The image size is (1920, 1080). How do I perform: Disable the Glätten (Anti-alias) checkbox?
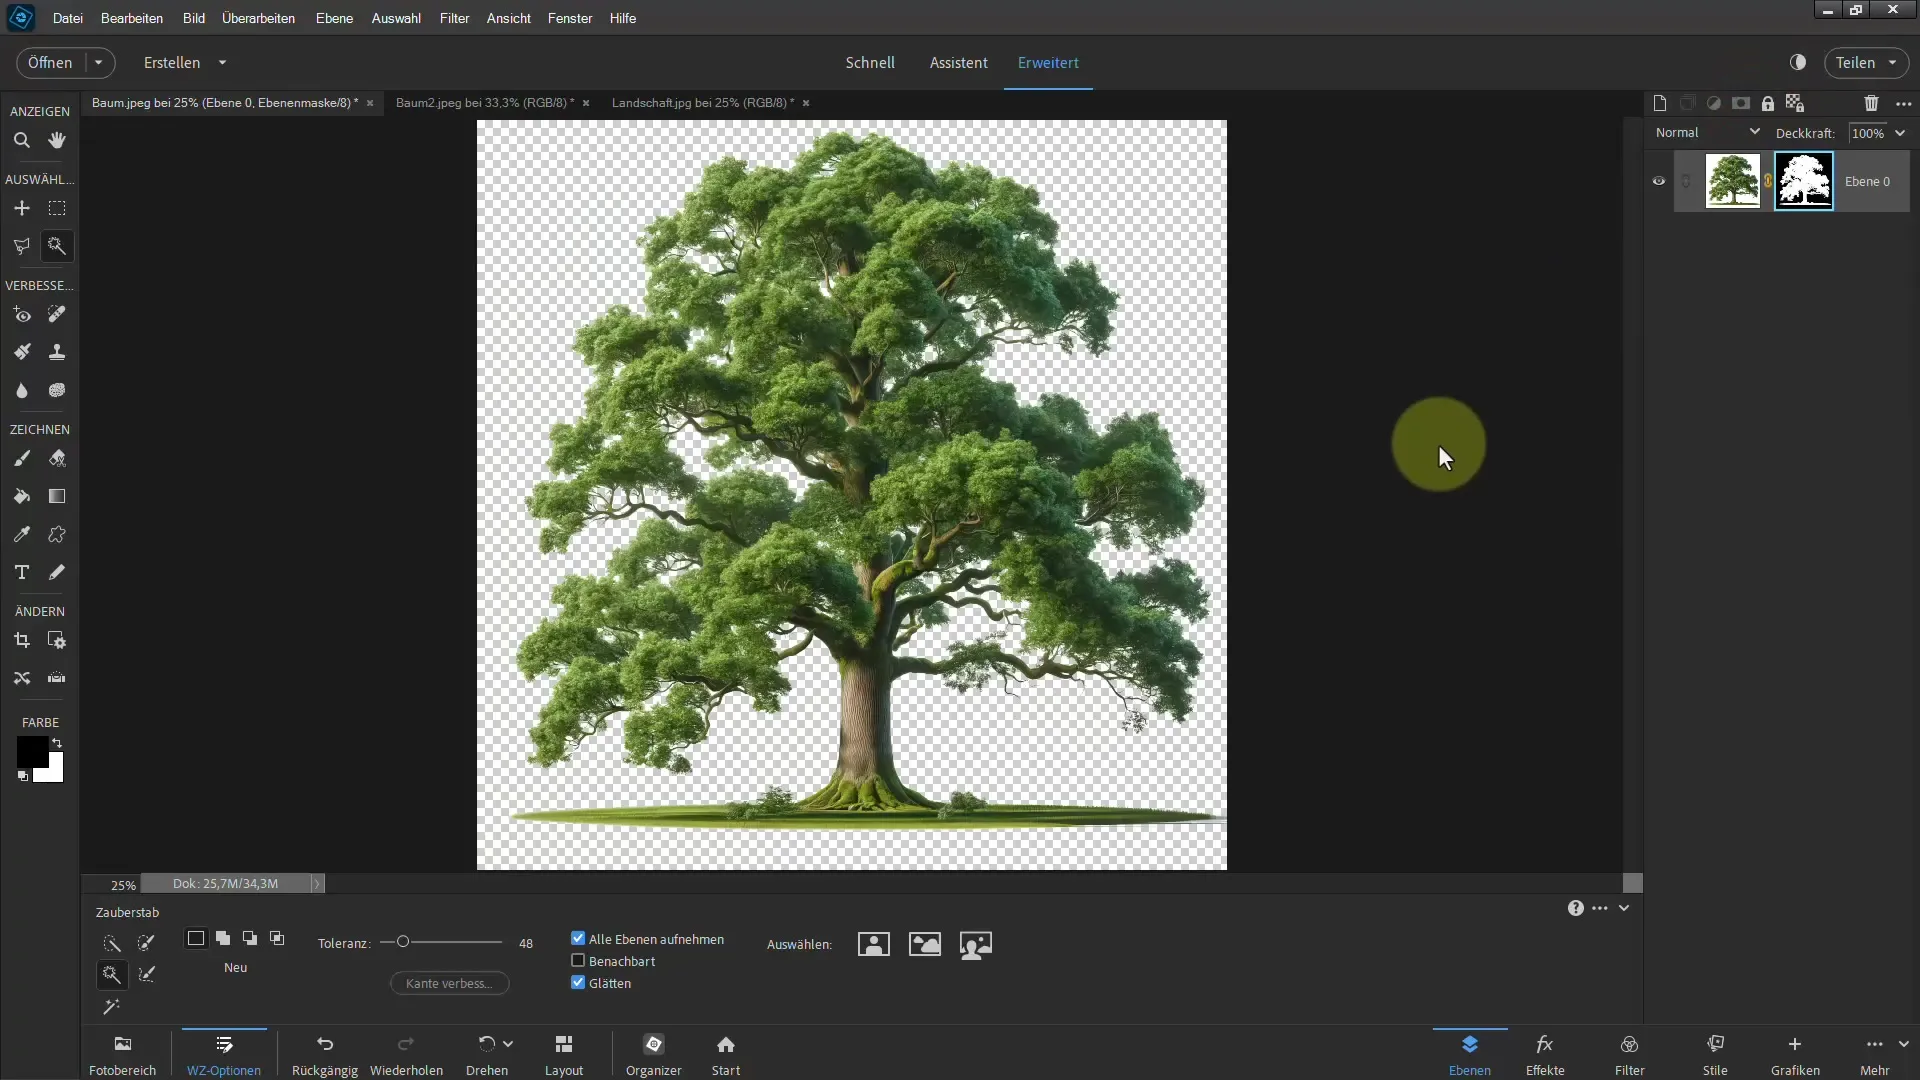click(578, 982)
